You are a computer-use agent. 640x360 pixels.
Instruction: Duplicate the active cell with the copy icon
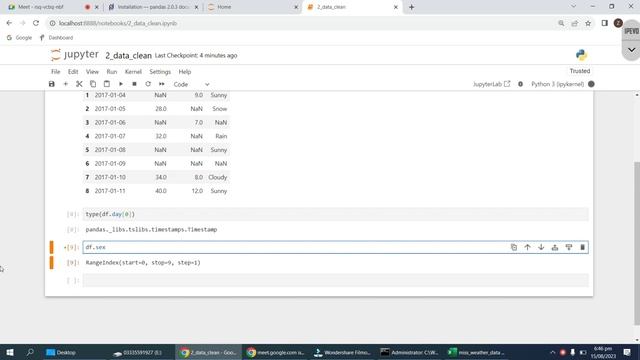click(513, 247)
